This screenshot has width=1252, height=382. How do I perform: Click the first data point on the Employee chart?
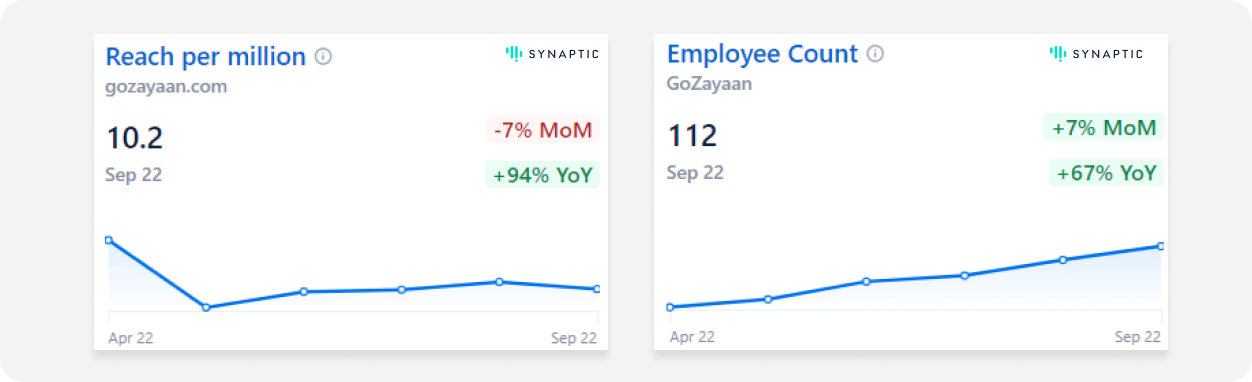pos(670,307)
